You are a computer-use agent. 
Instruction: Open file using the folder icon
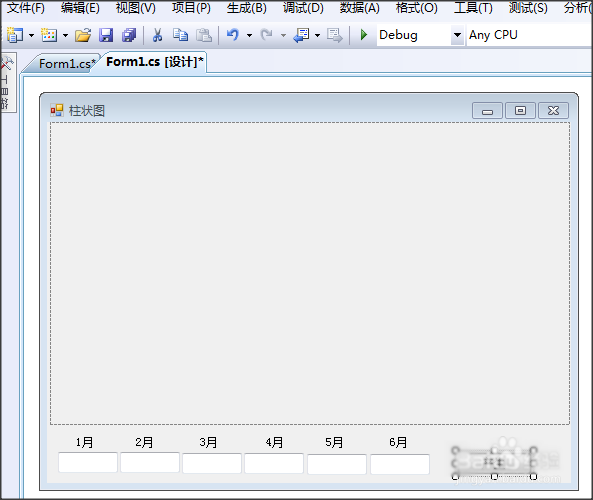click(x=83, y=35)
